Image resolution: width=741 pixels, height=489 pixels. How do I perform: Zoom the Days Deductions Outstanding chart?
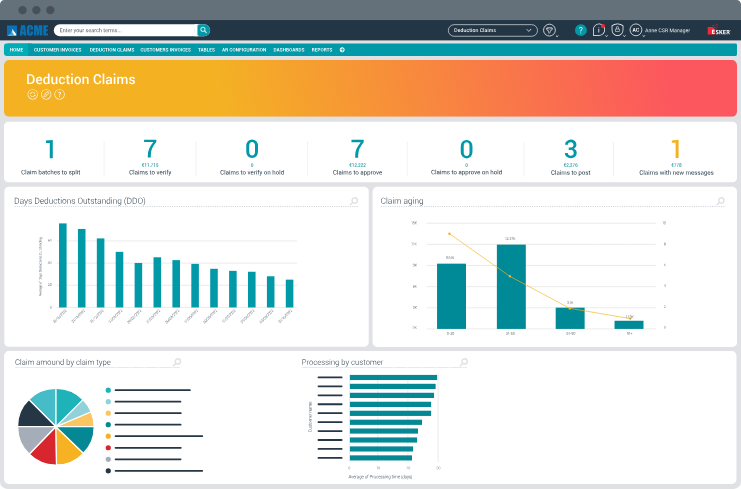(x=354, y=201)
